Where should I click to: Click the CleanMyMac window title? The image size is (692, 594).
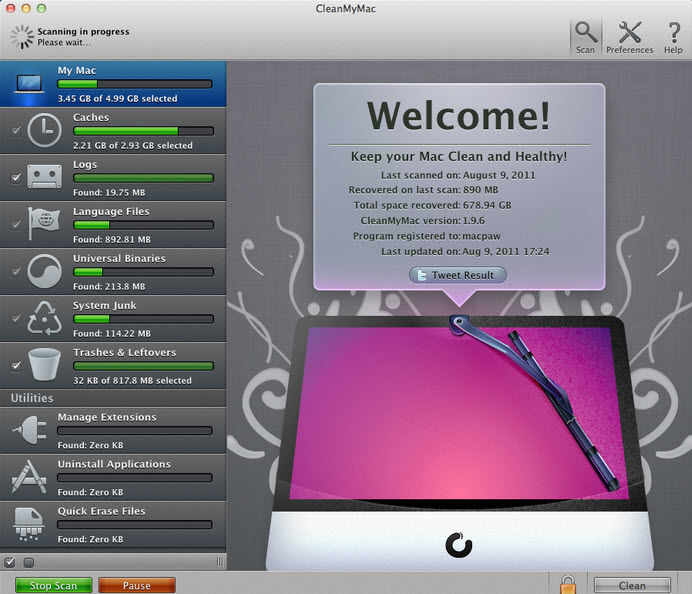[x=346, y=8]
